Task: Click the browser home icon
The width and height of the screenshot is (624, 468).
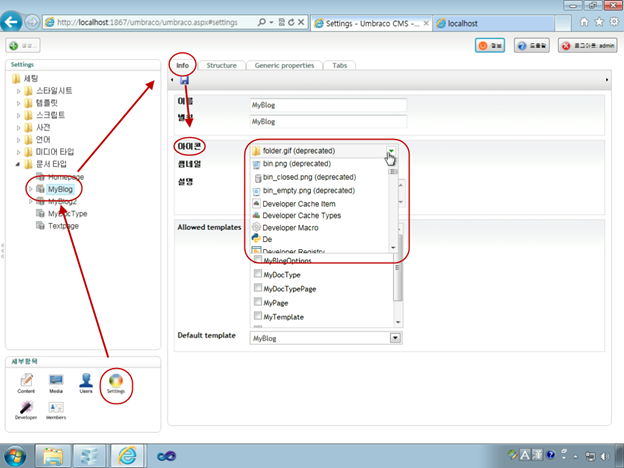Action: [x=584, y=22]
